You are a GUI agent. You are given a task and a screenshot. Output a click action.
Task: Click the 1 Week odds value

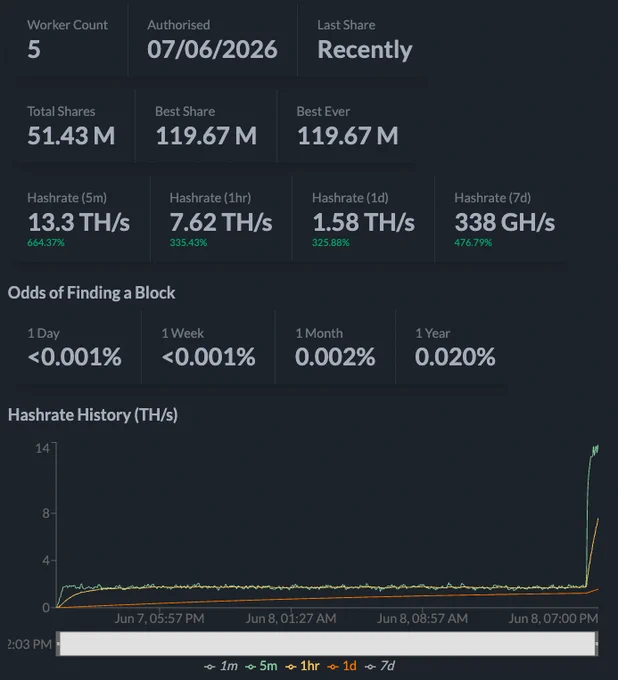209,357
